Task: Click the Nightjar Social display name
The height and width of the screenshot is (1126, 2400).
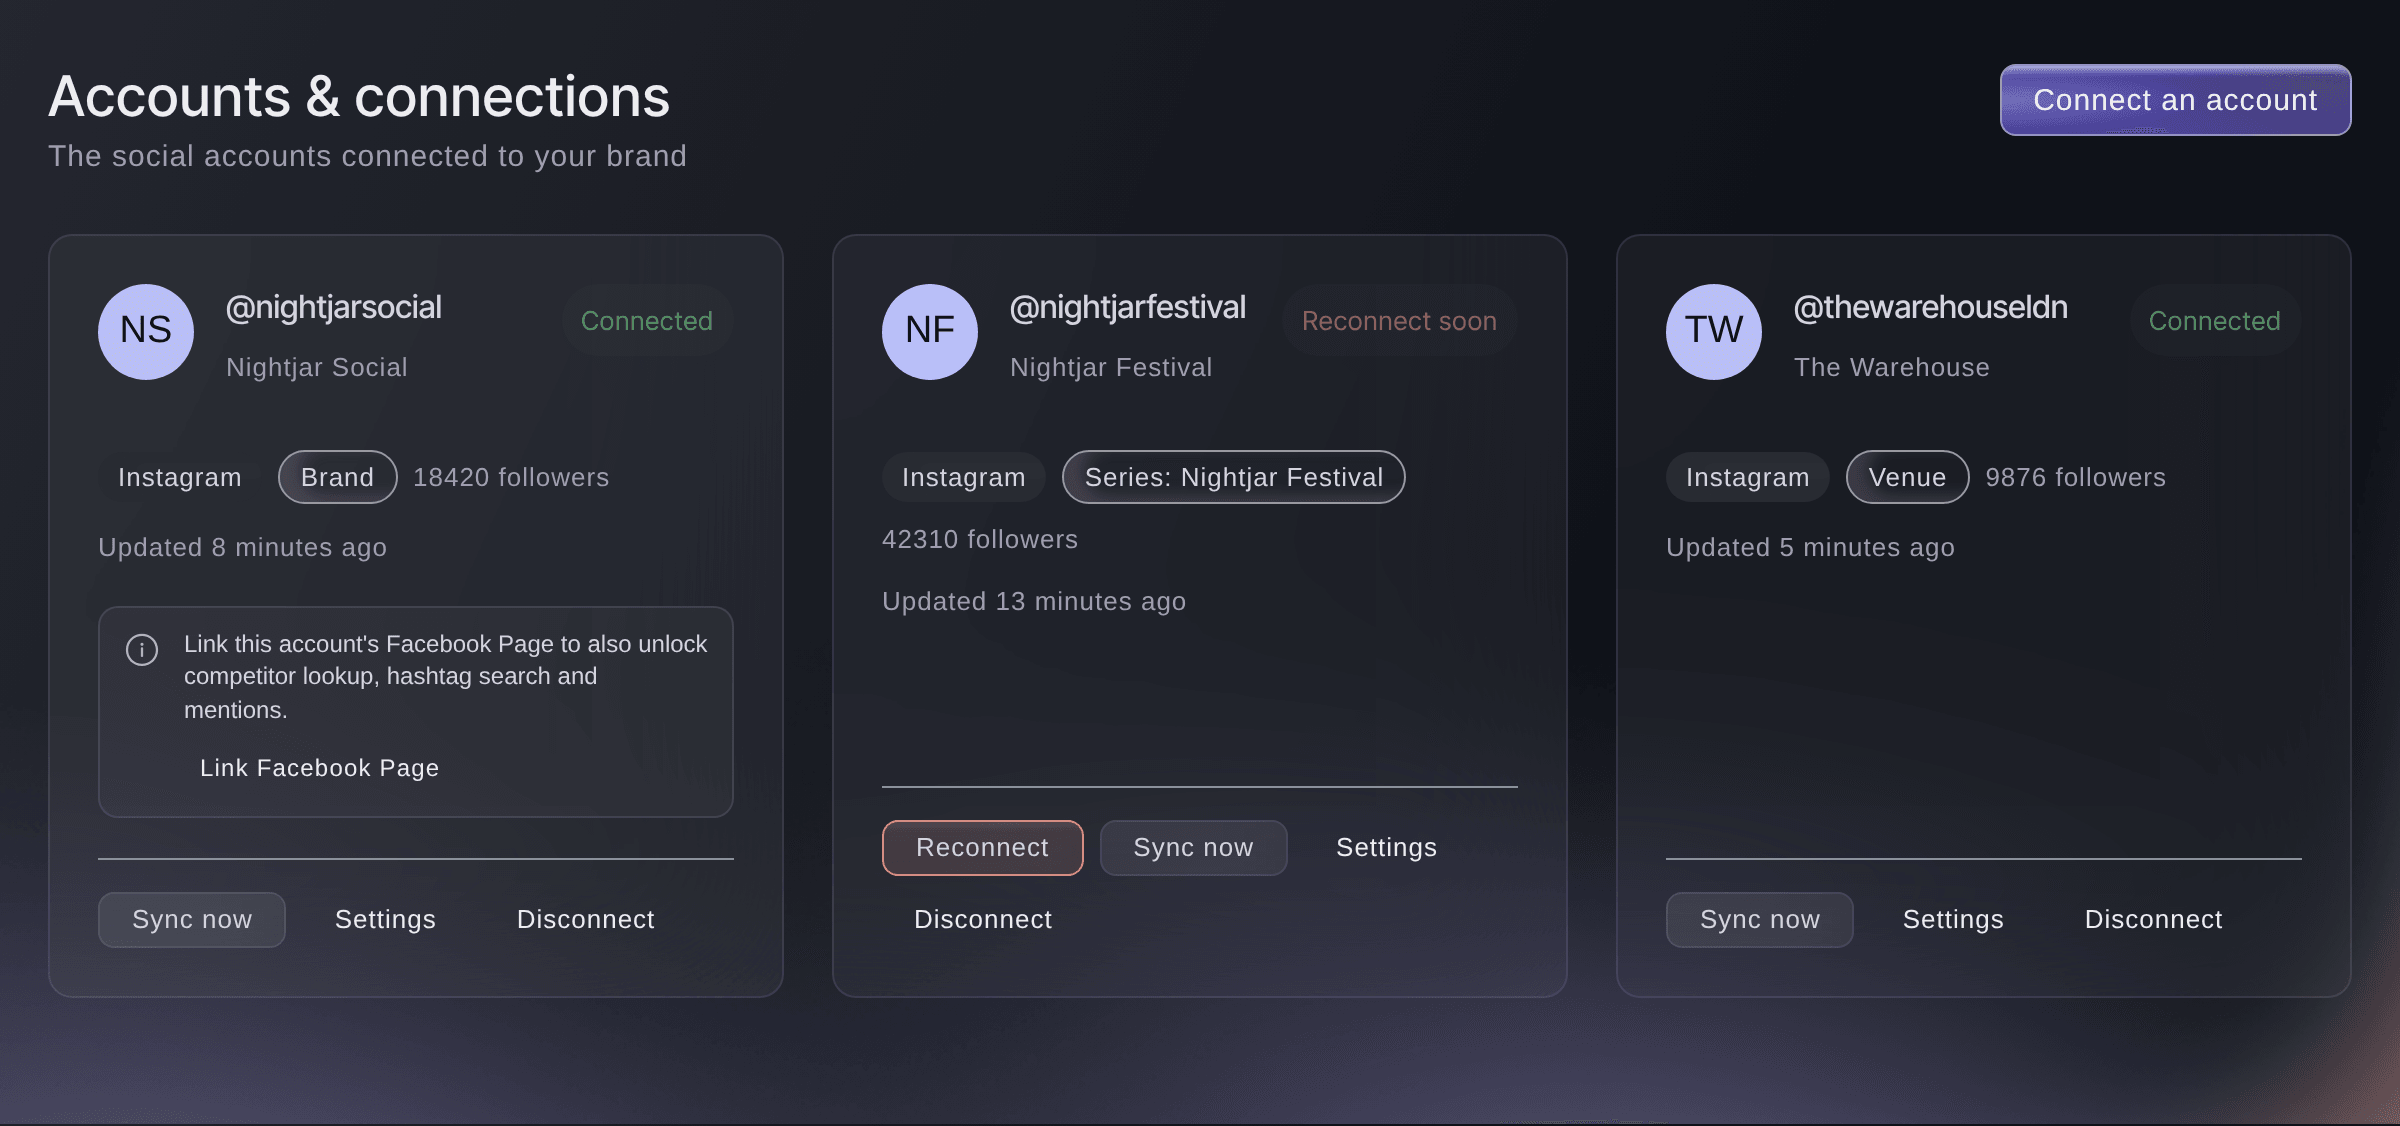Action: point(317,368)
